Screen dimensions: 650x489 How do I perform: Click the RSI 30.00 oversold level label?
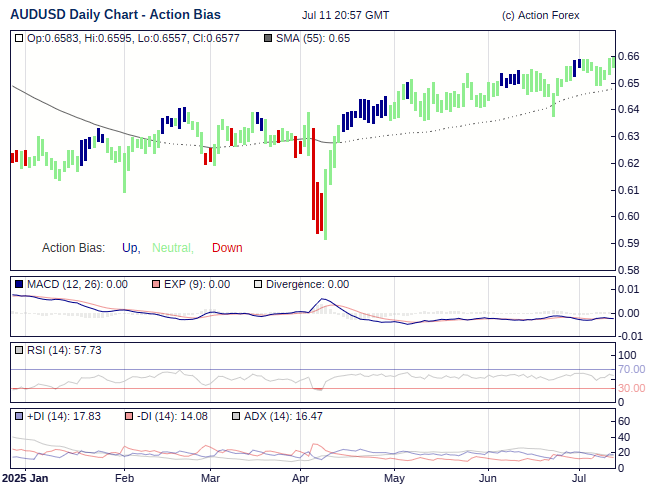click(631, 388)
